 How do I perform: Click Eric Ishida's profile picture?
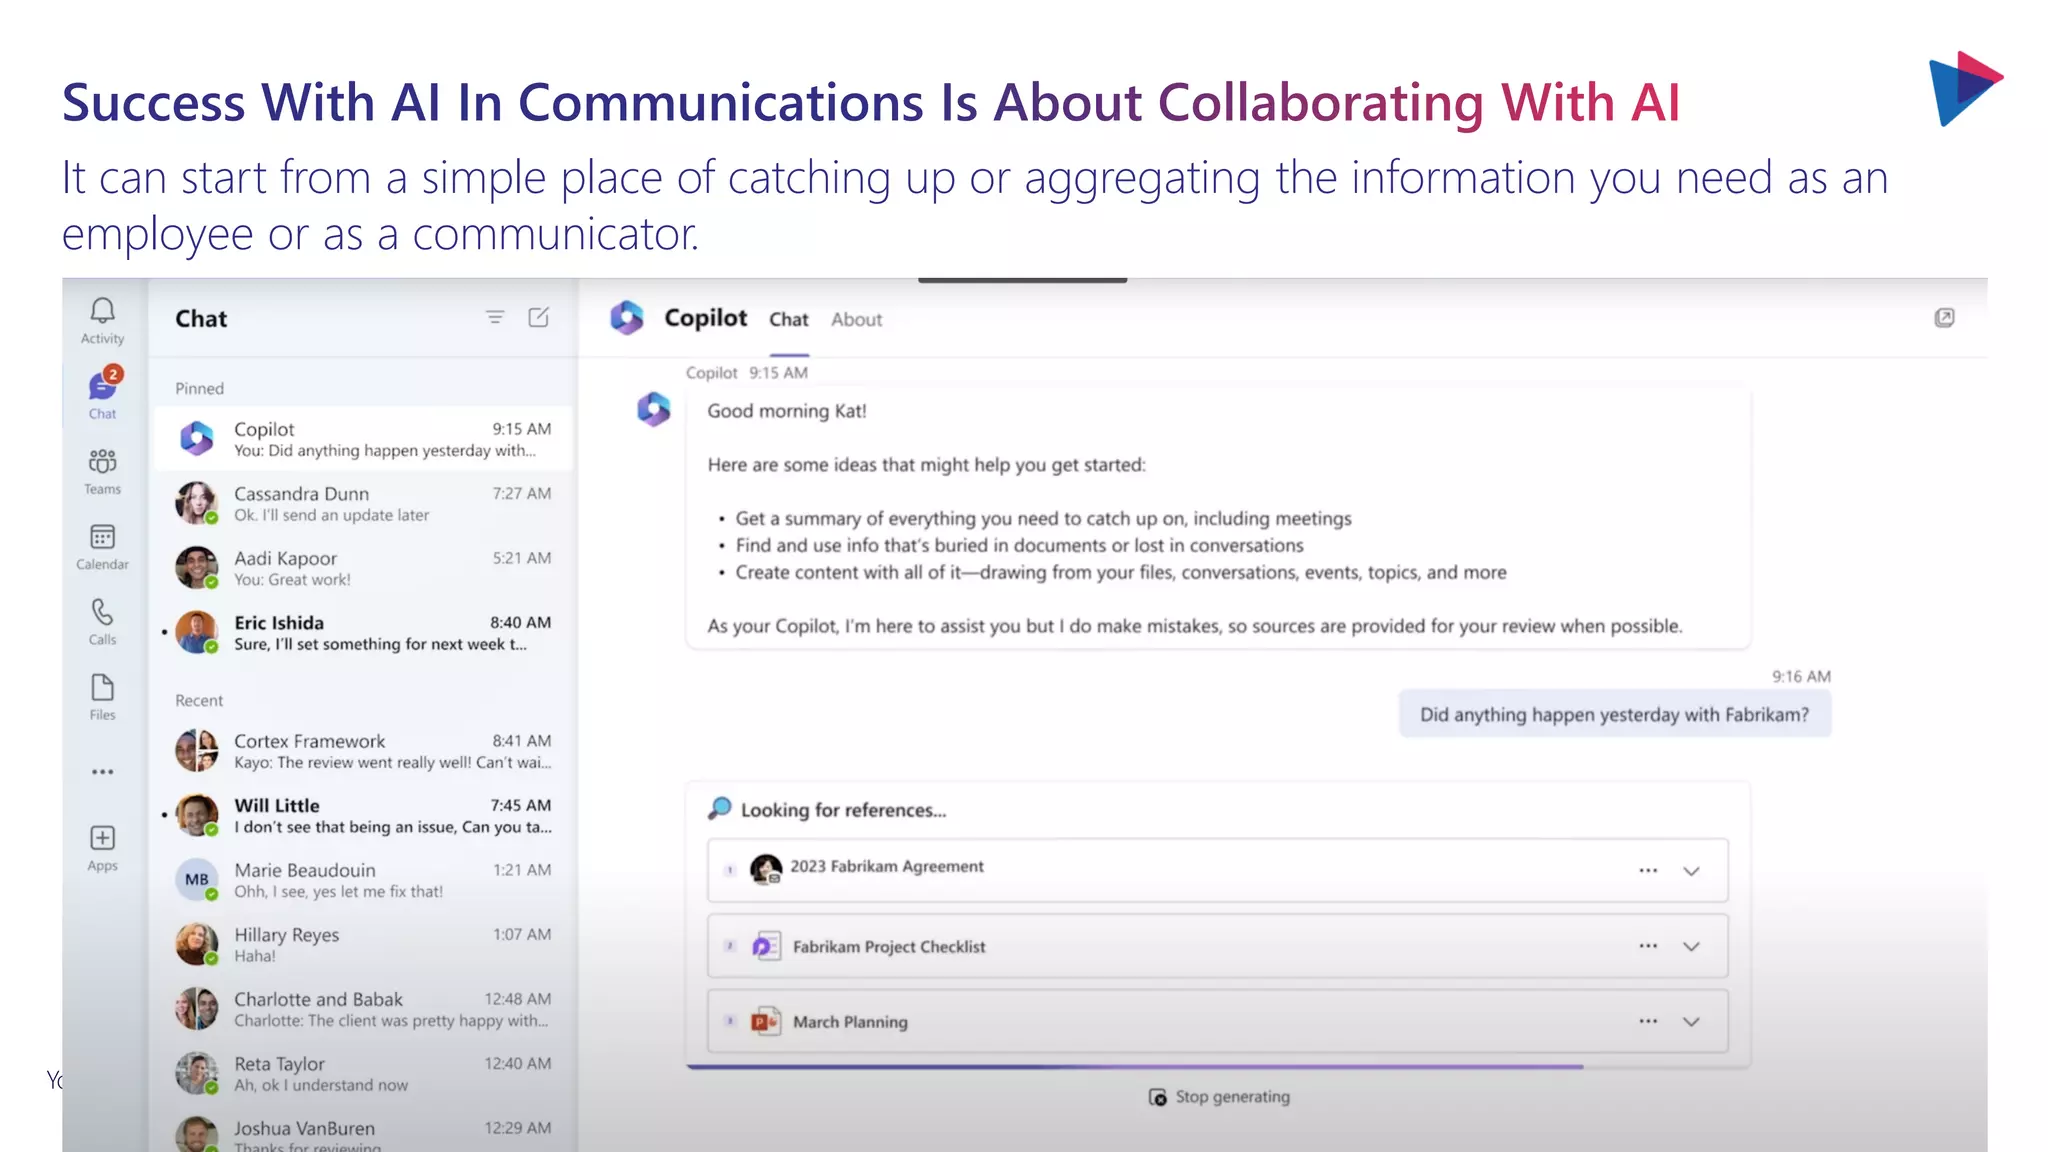(x=197, y=632)
